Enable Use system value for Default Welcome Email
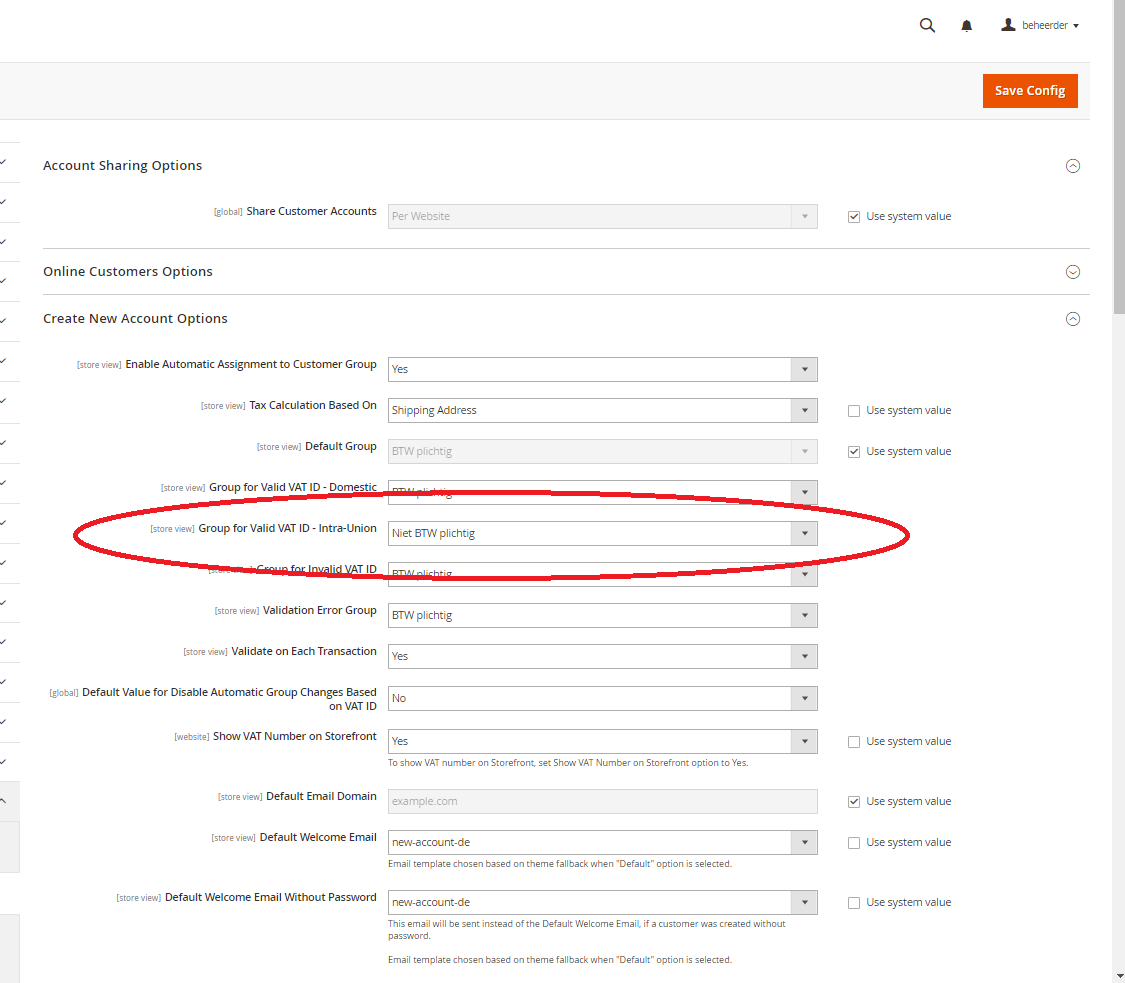 click(854, 842)
